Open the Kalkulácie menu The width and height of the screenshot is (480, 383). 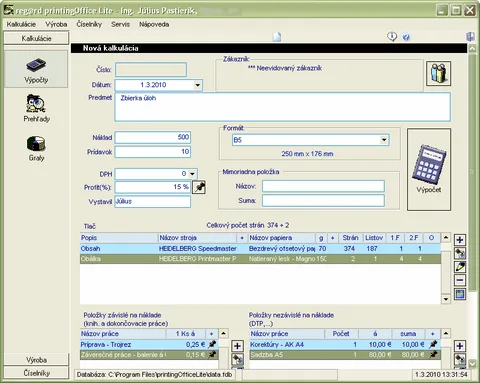point(21,24)
